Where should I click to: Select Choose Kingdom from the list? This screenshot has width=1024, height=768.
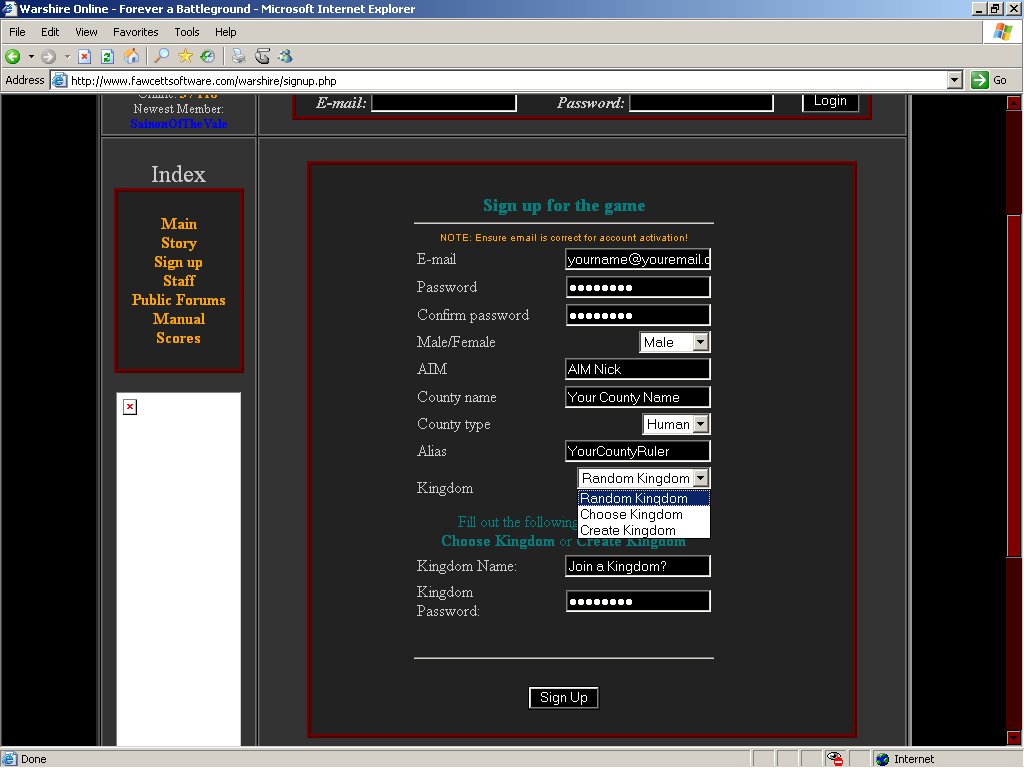pyautogui.click(x=631, y=514)
